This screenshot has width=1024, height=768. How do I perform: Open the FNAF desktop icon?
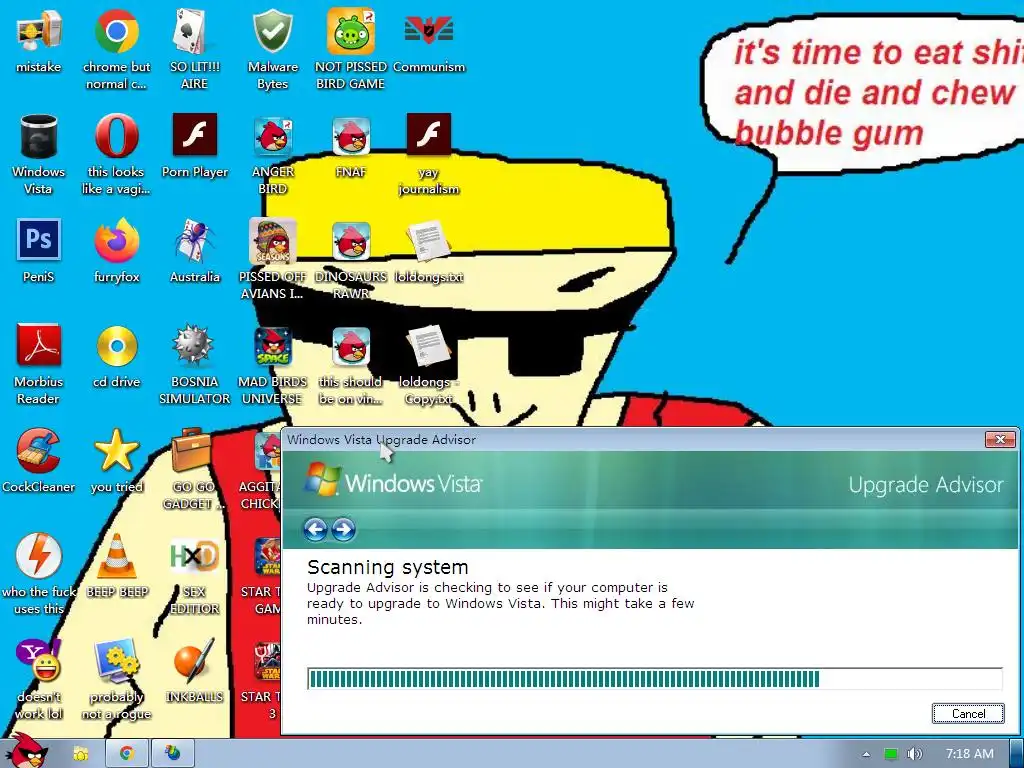pyautogui.click(x=351, y=136)
